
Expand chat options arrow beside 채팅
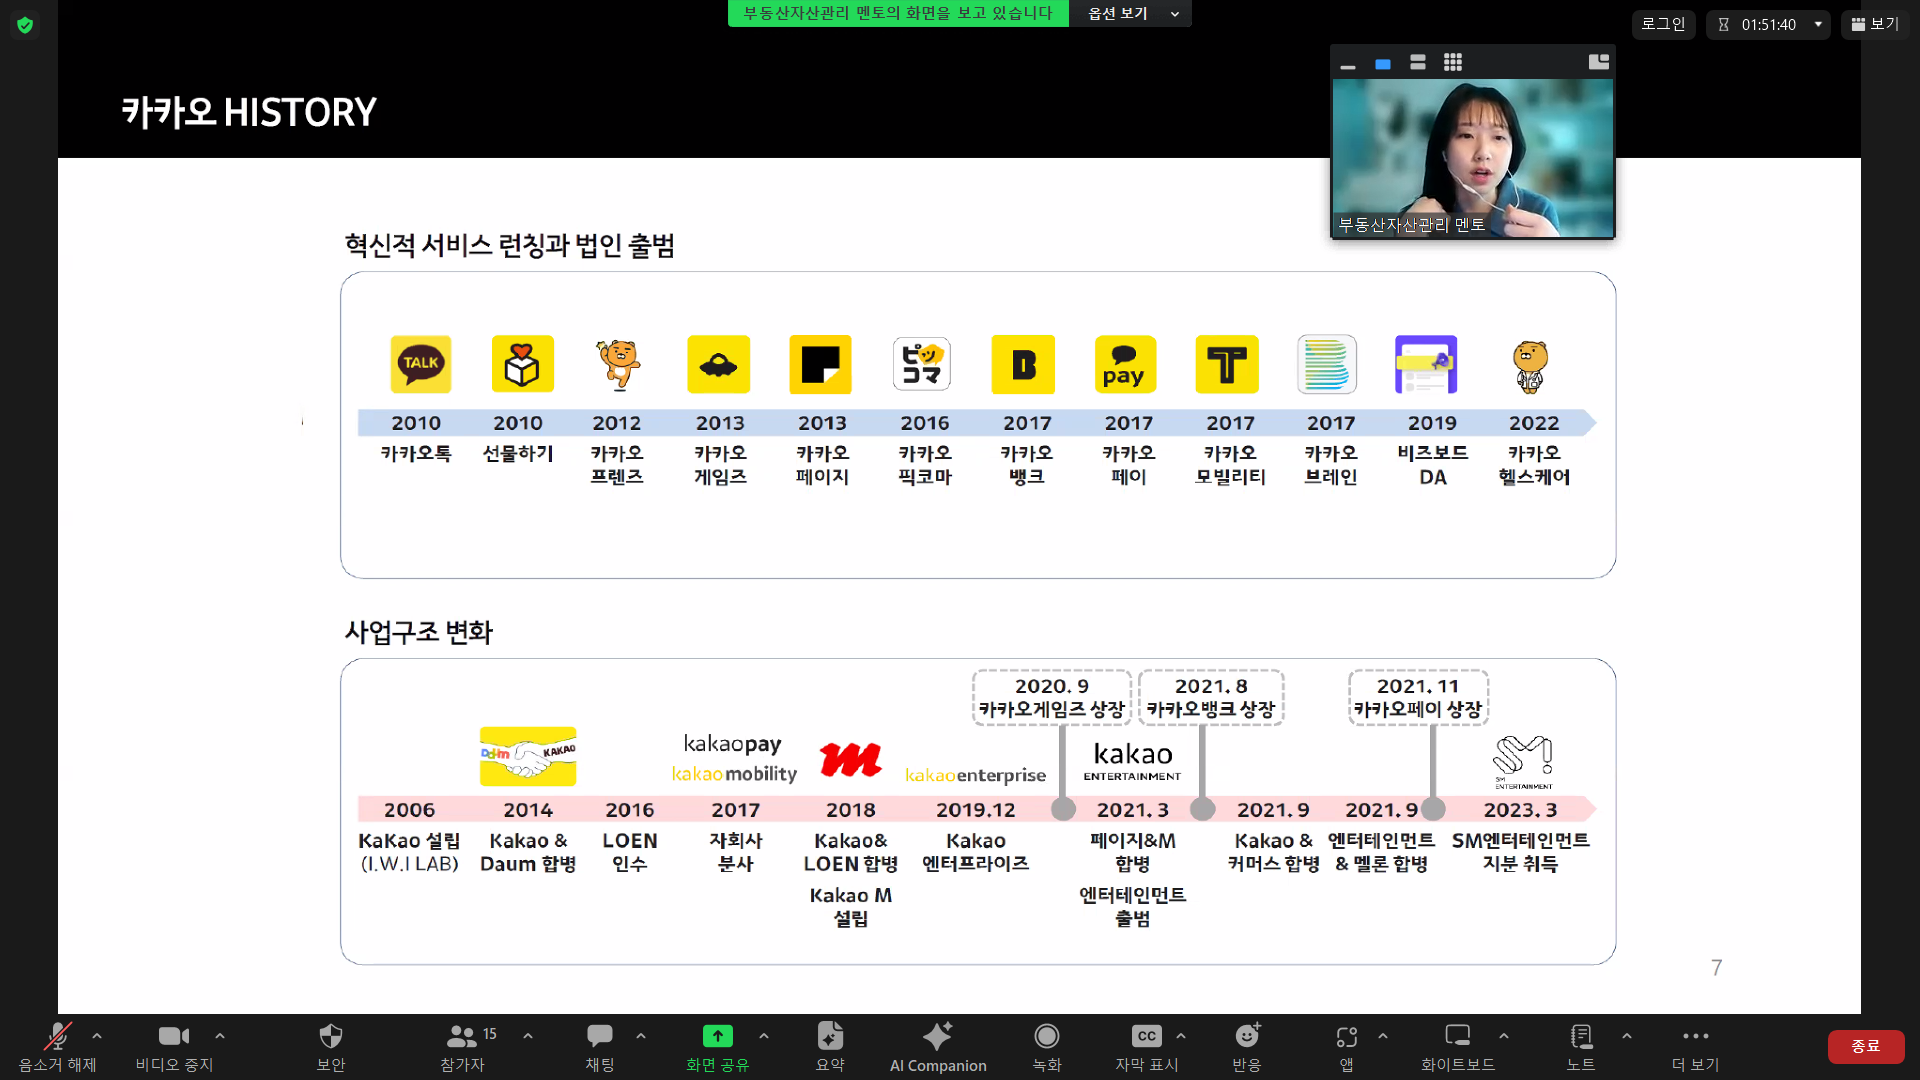[x=641, y=1036]
